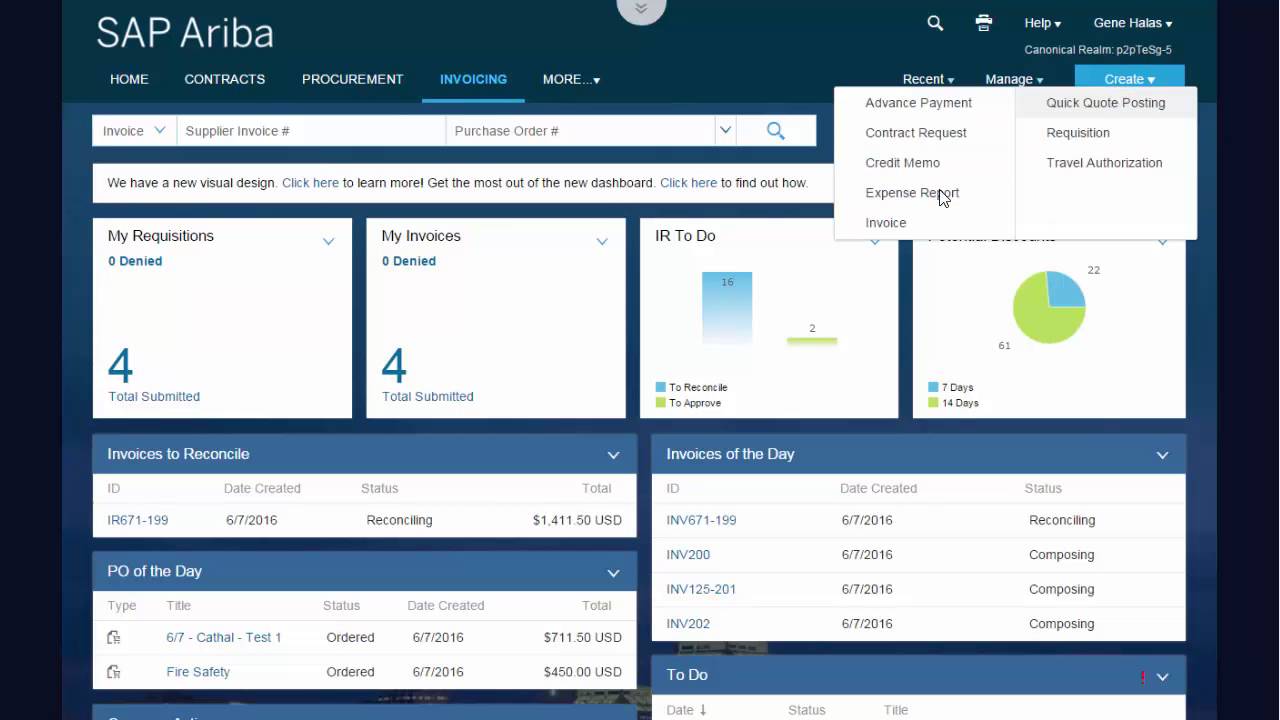Open the 0 Denied link in My Invoices
Image resolution: width=1280 pixels, height=720 pixels.
pyautogui.click(x=408, y=261)
